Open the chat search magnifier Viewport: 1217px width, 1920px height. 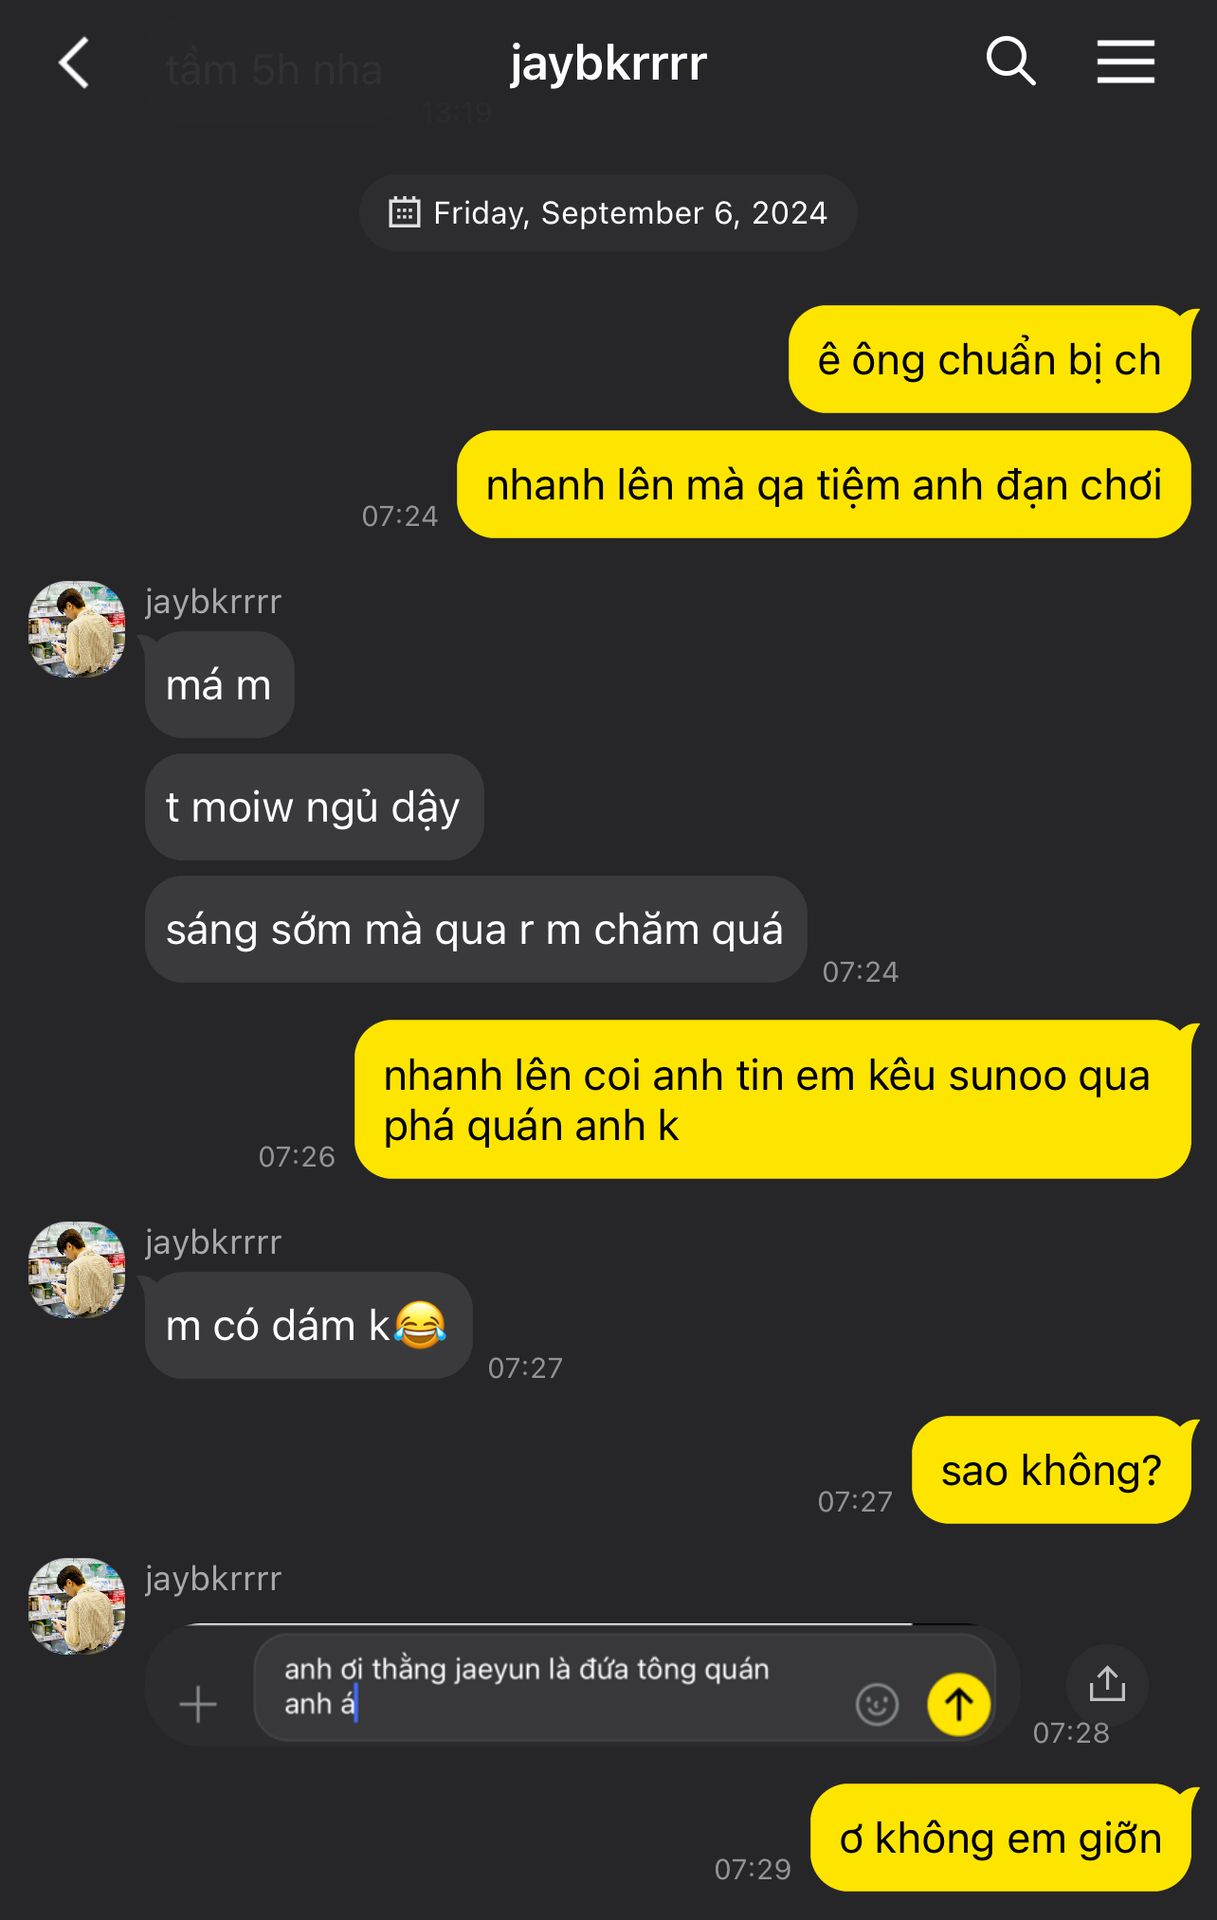(1010, 61)
